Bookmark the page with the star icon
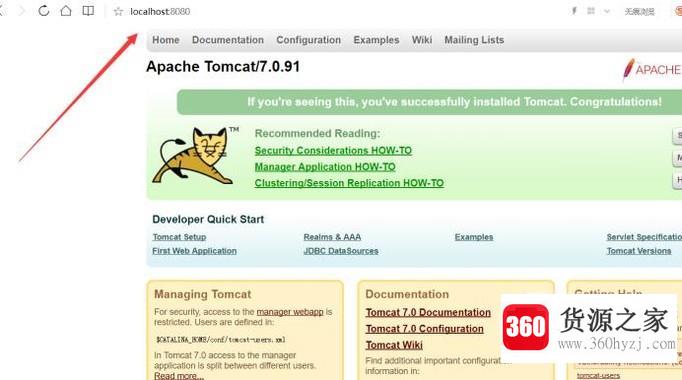This screenshot has height=380, width=682. point(118,12)
